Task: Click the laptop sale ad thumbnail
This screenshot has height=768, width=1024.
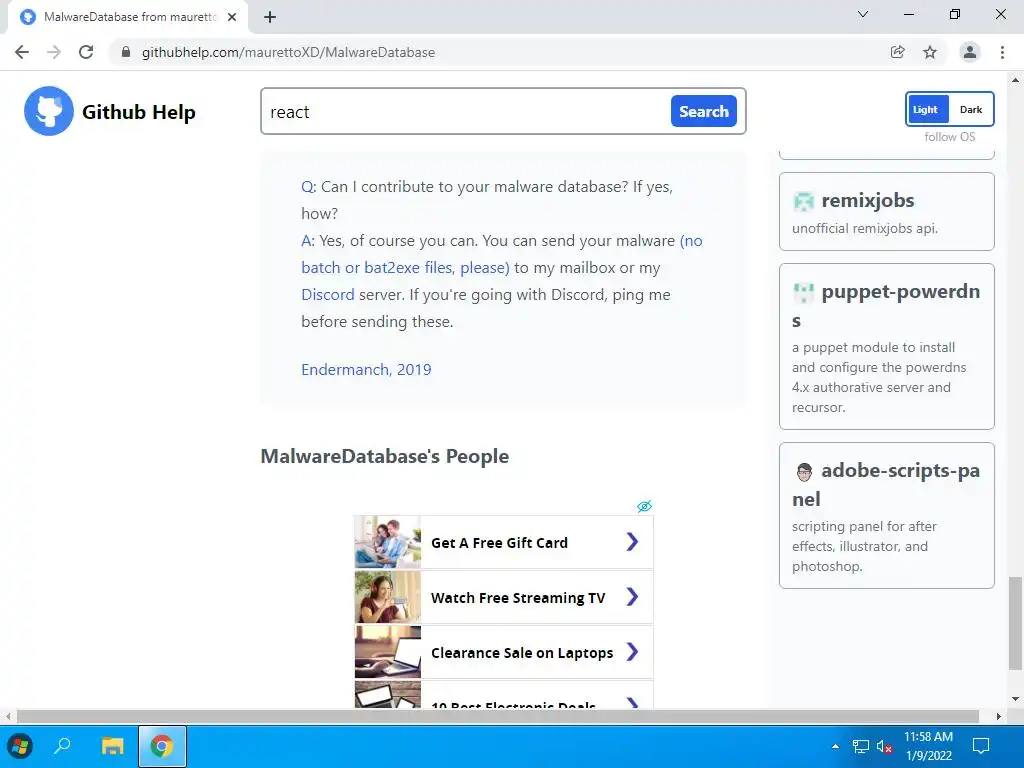Action: pyautogui.click(x=388, y=652)
